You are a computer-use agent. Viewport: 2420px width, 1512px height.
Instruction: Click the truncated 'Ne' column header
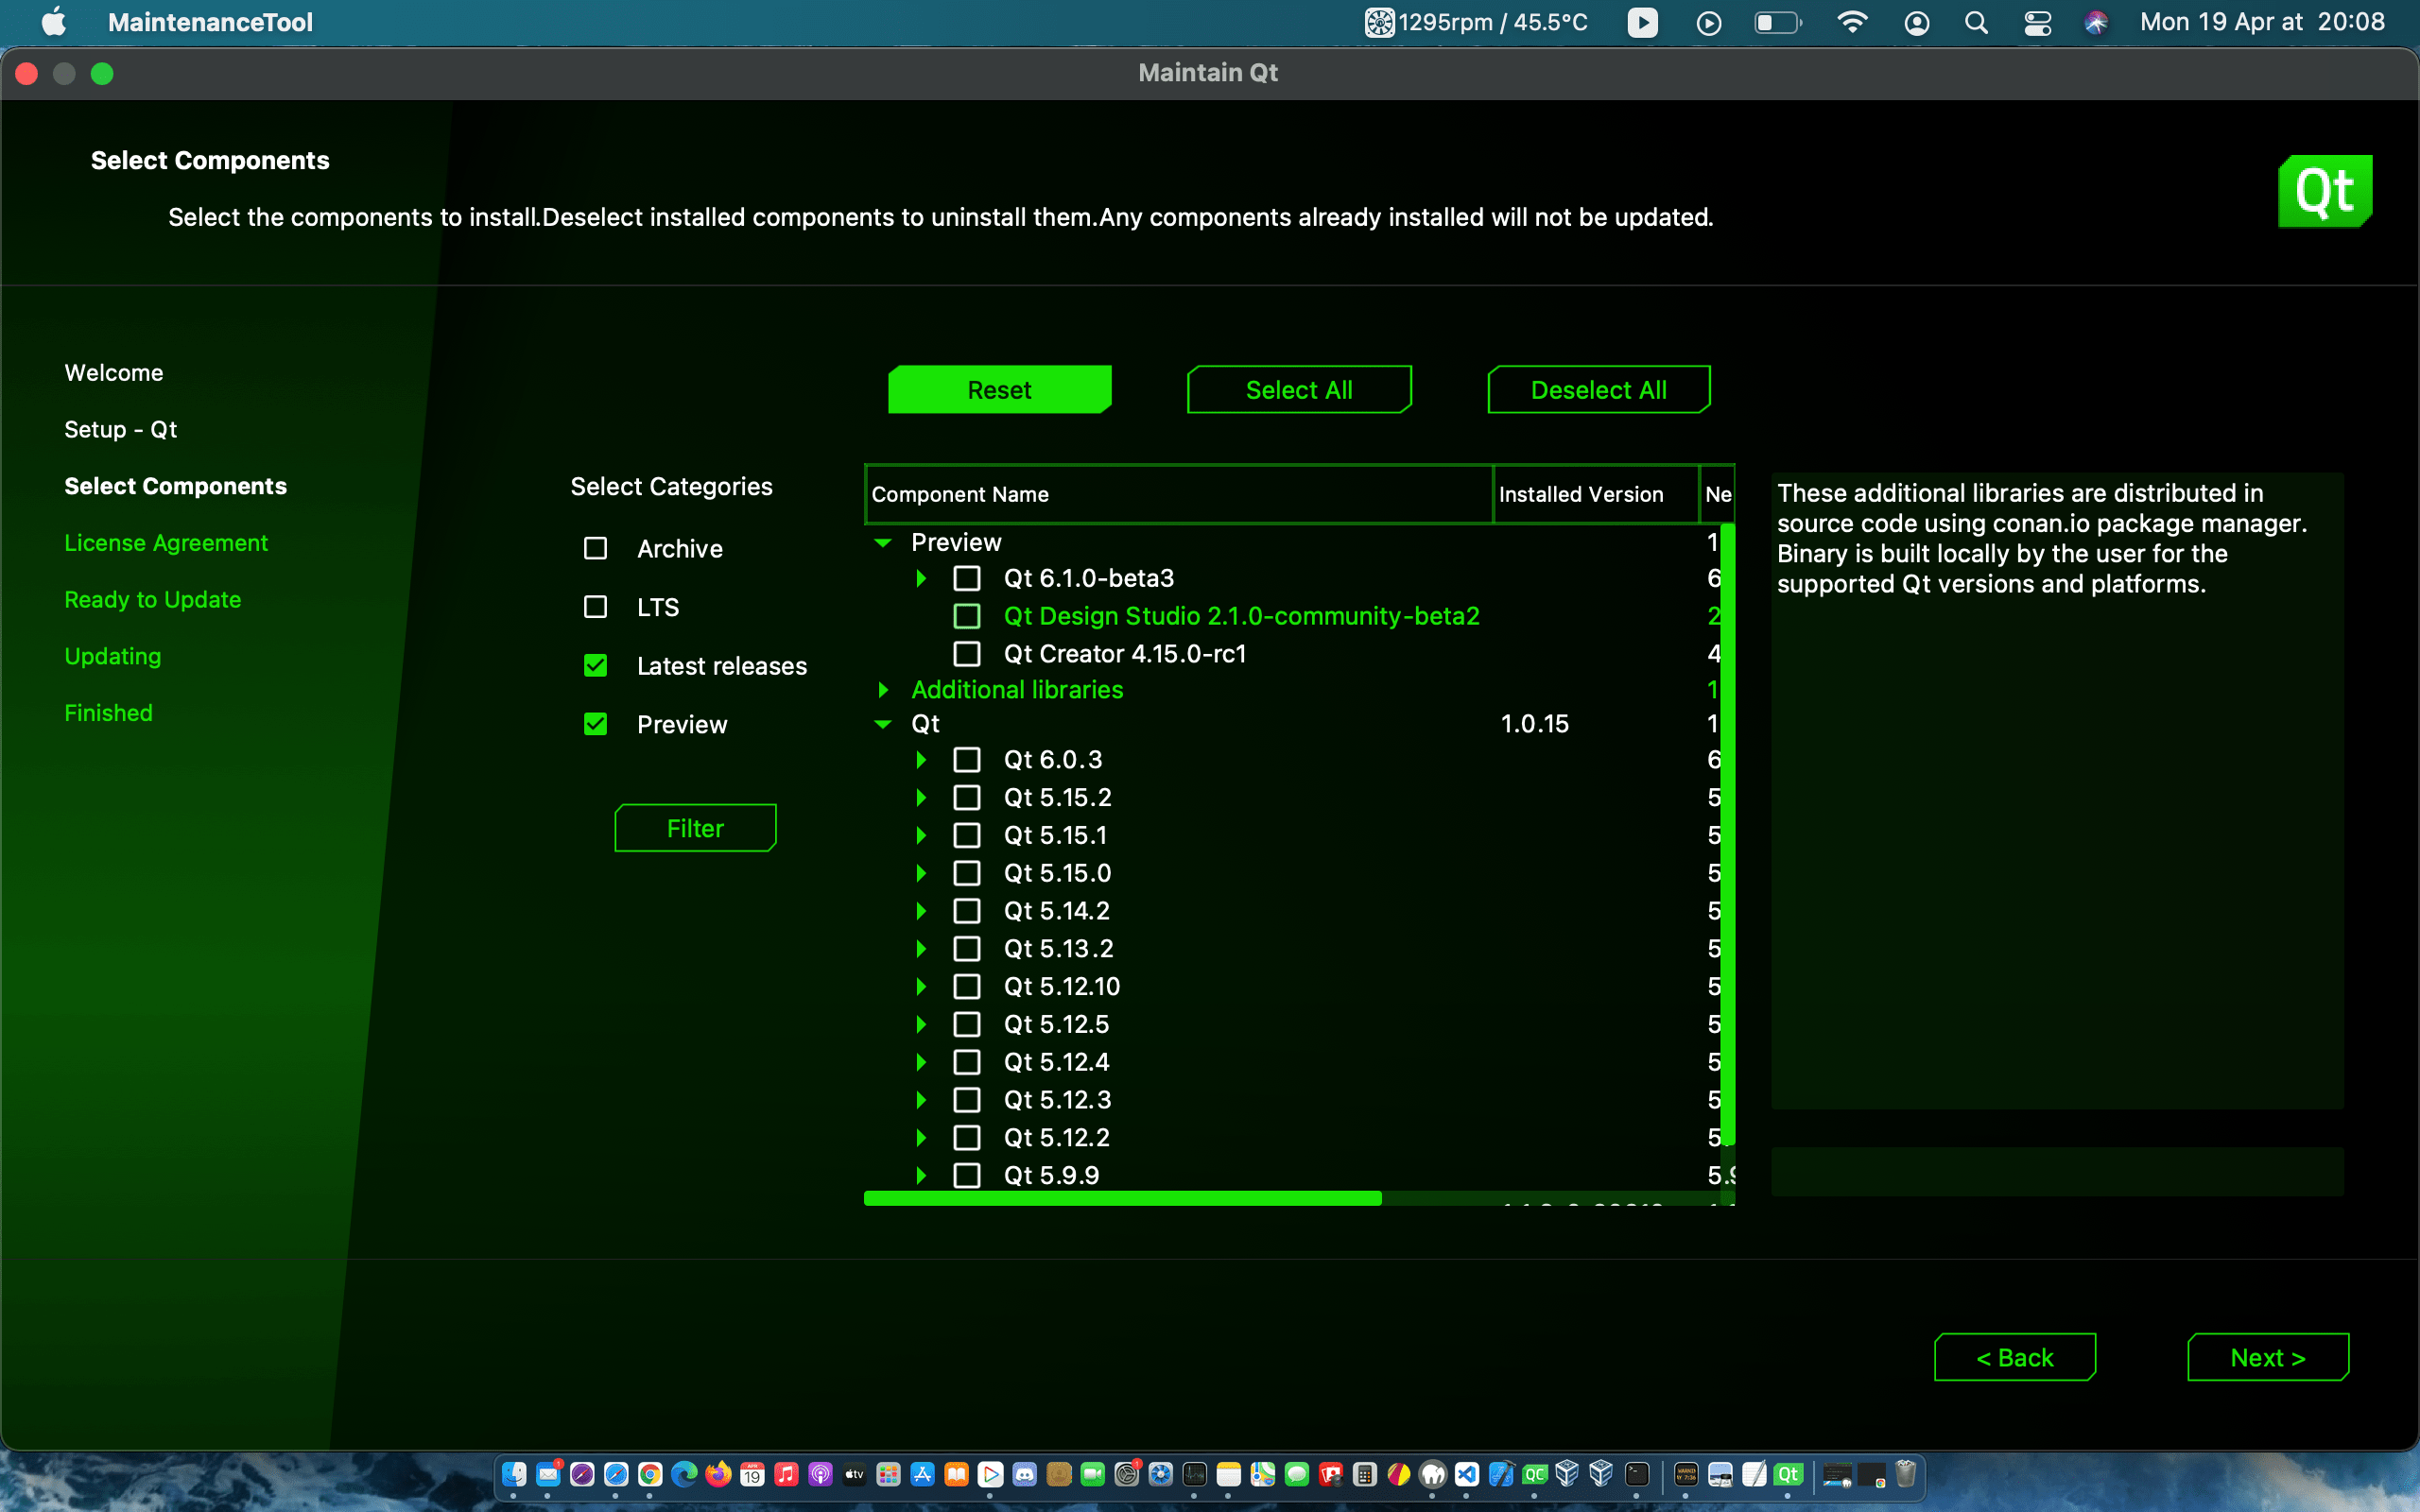(1717, 494)
